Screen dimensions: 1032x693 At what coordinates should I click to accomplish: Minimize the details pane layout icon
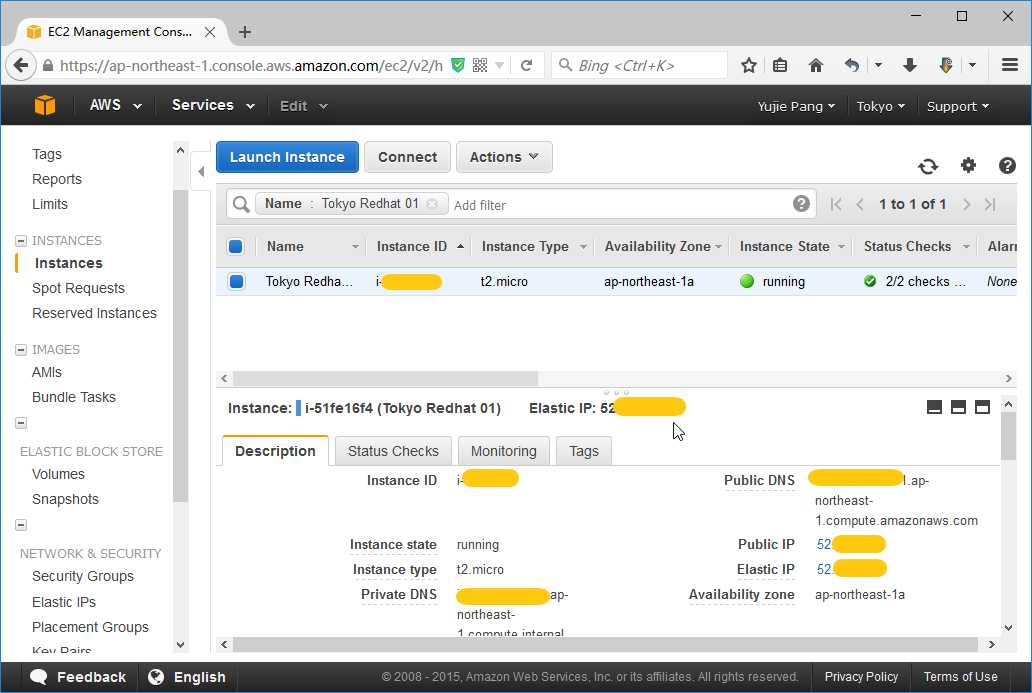click(x=934, y=407)
